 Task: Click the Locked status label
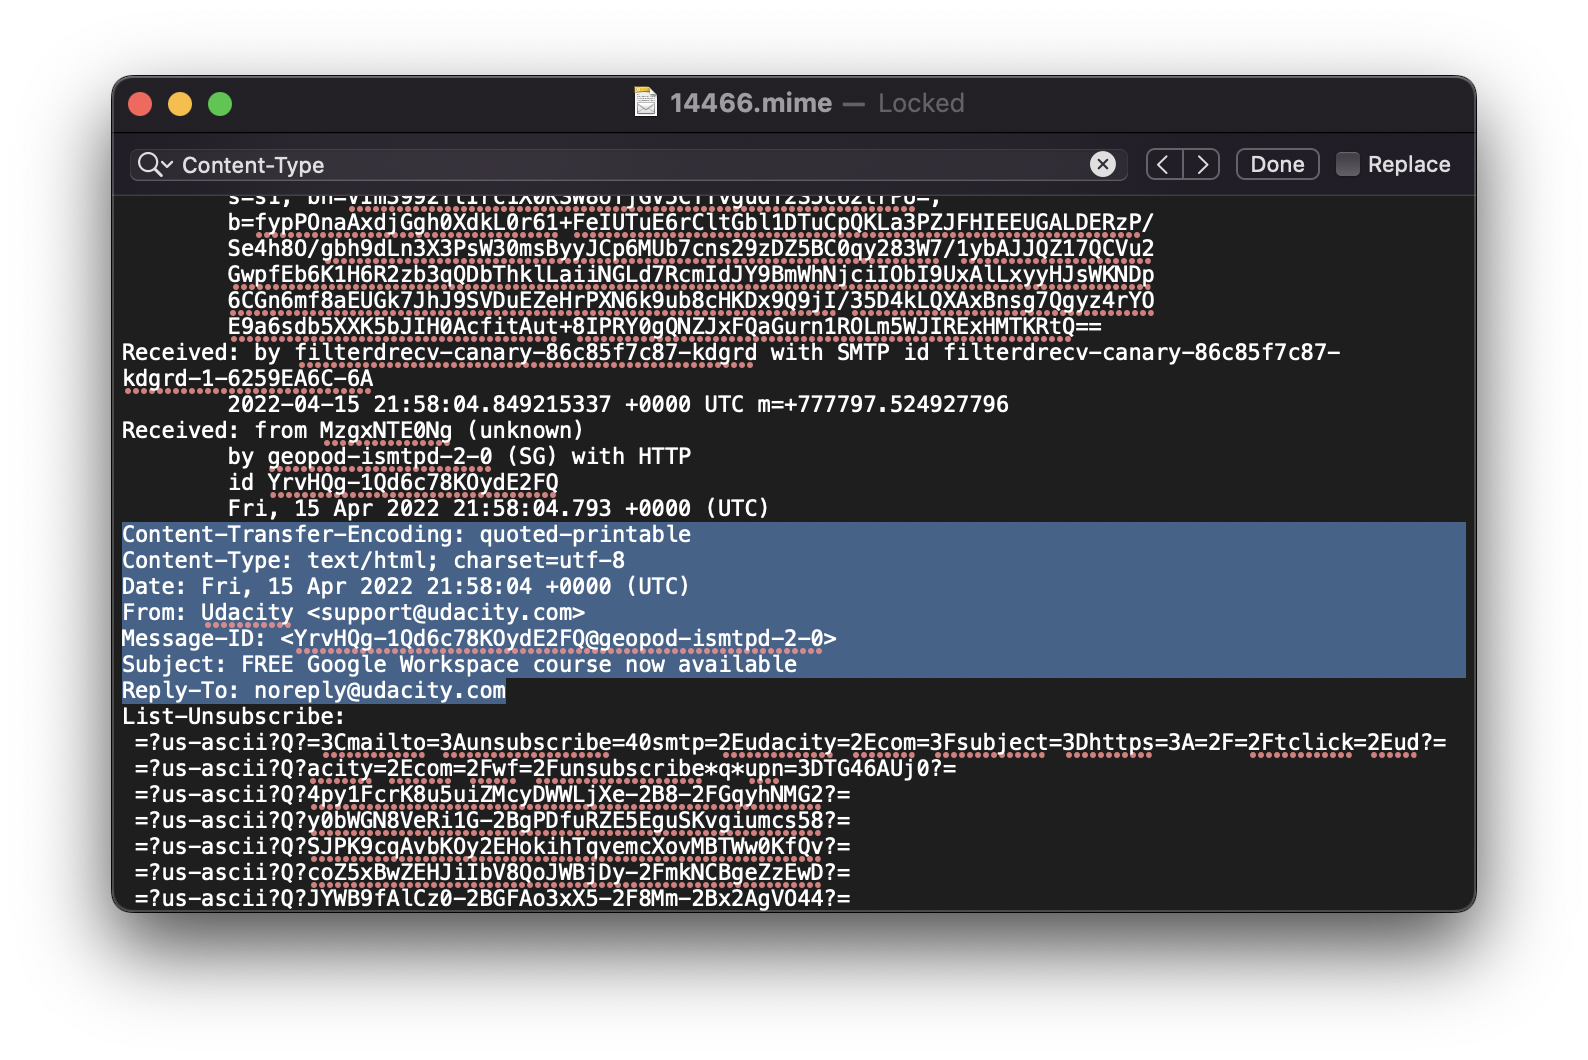point(921,103)
